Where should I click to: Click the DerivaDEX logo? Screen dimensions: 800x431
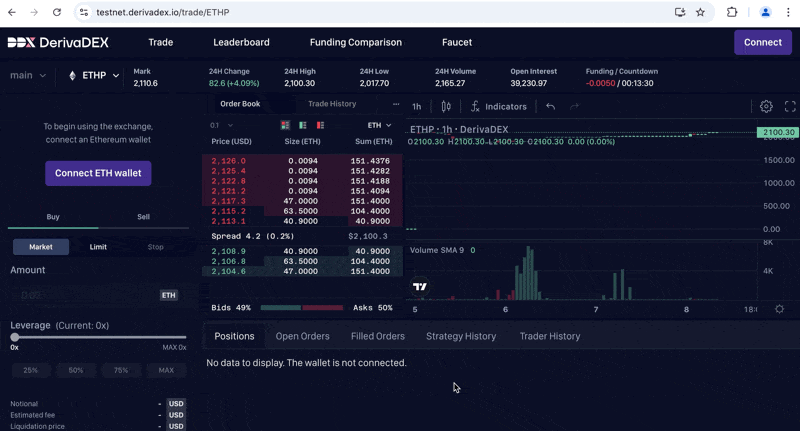[58, 42]
